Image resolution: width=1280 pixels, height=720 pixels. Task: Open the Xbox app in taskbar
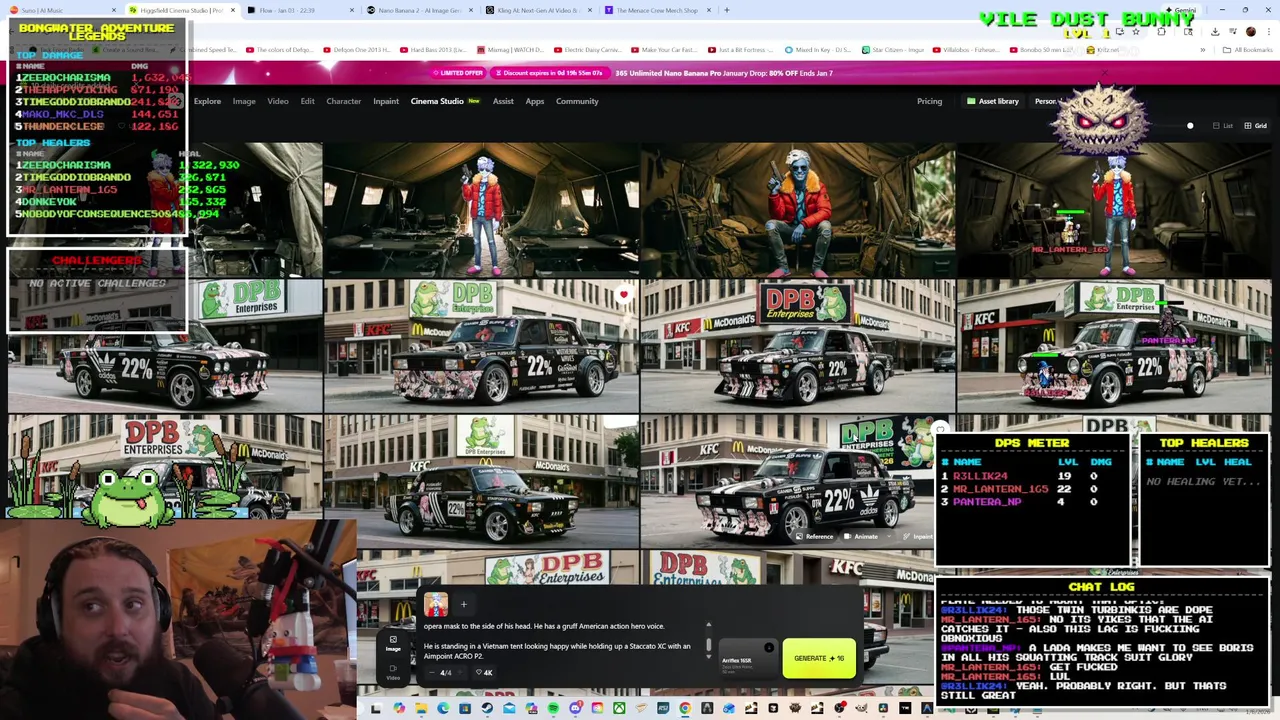tap(619, 708)
